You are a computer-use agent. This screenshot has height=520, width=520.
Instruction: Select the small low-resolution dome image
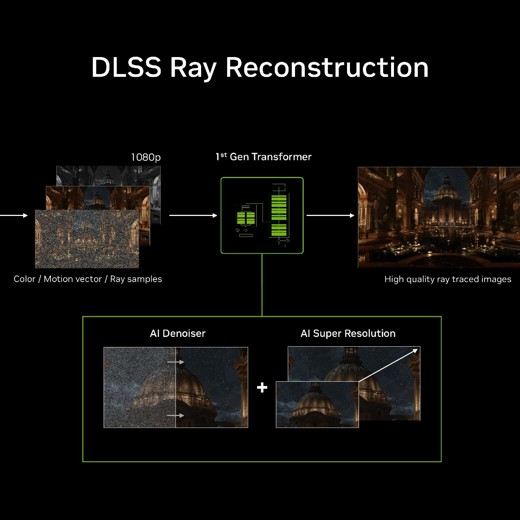pyautogui.click(x=317, y=404)
